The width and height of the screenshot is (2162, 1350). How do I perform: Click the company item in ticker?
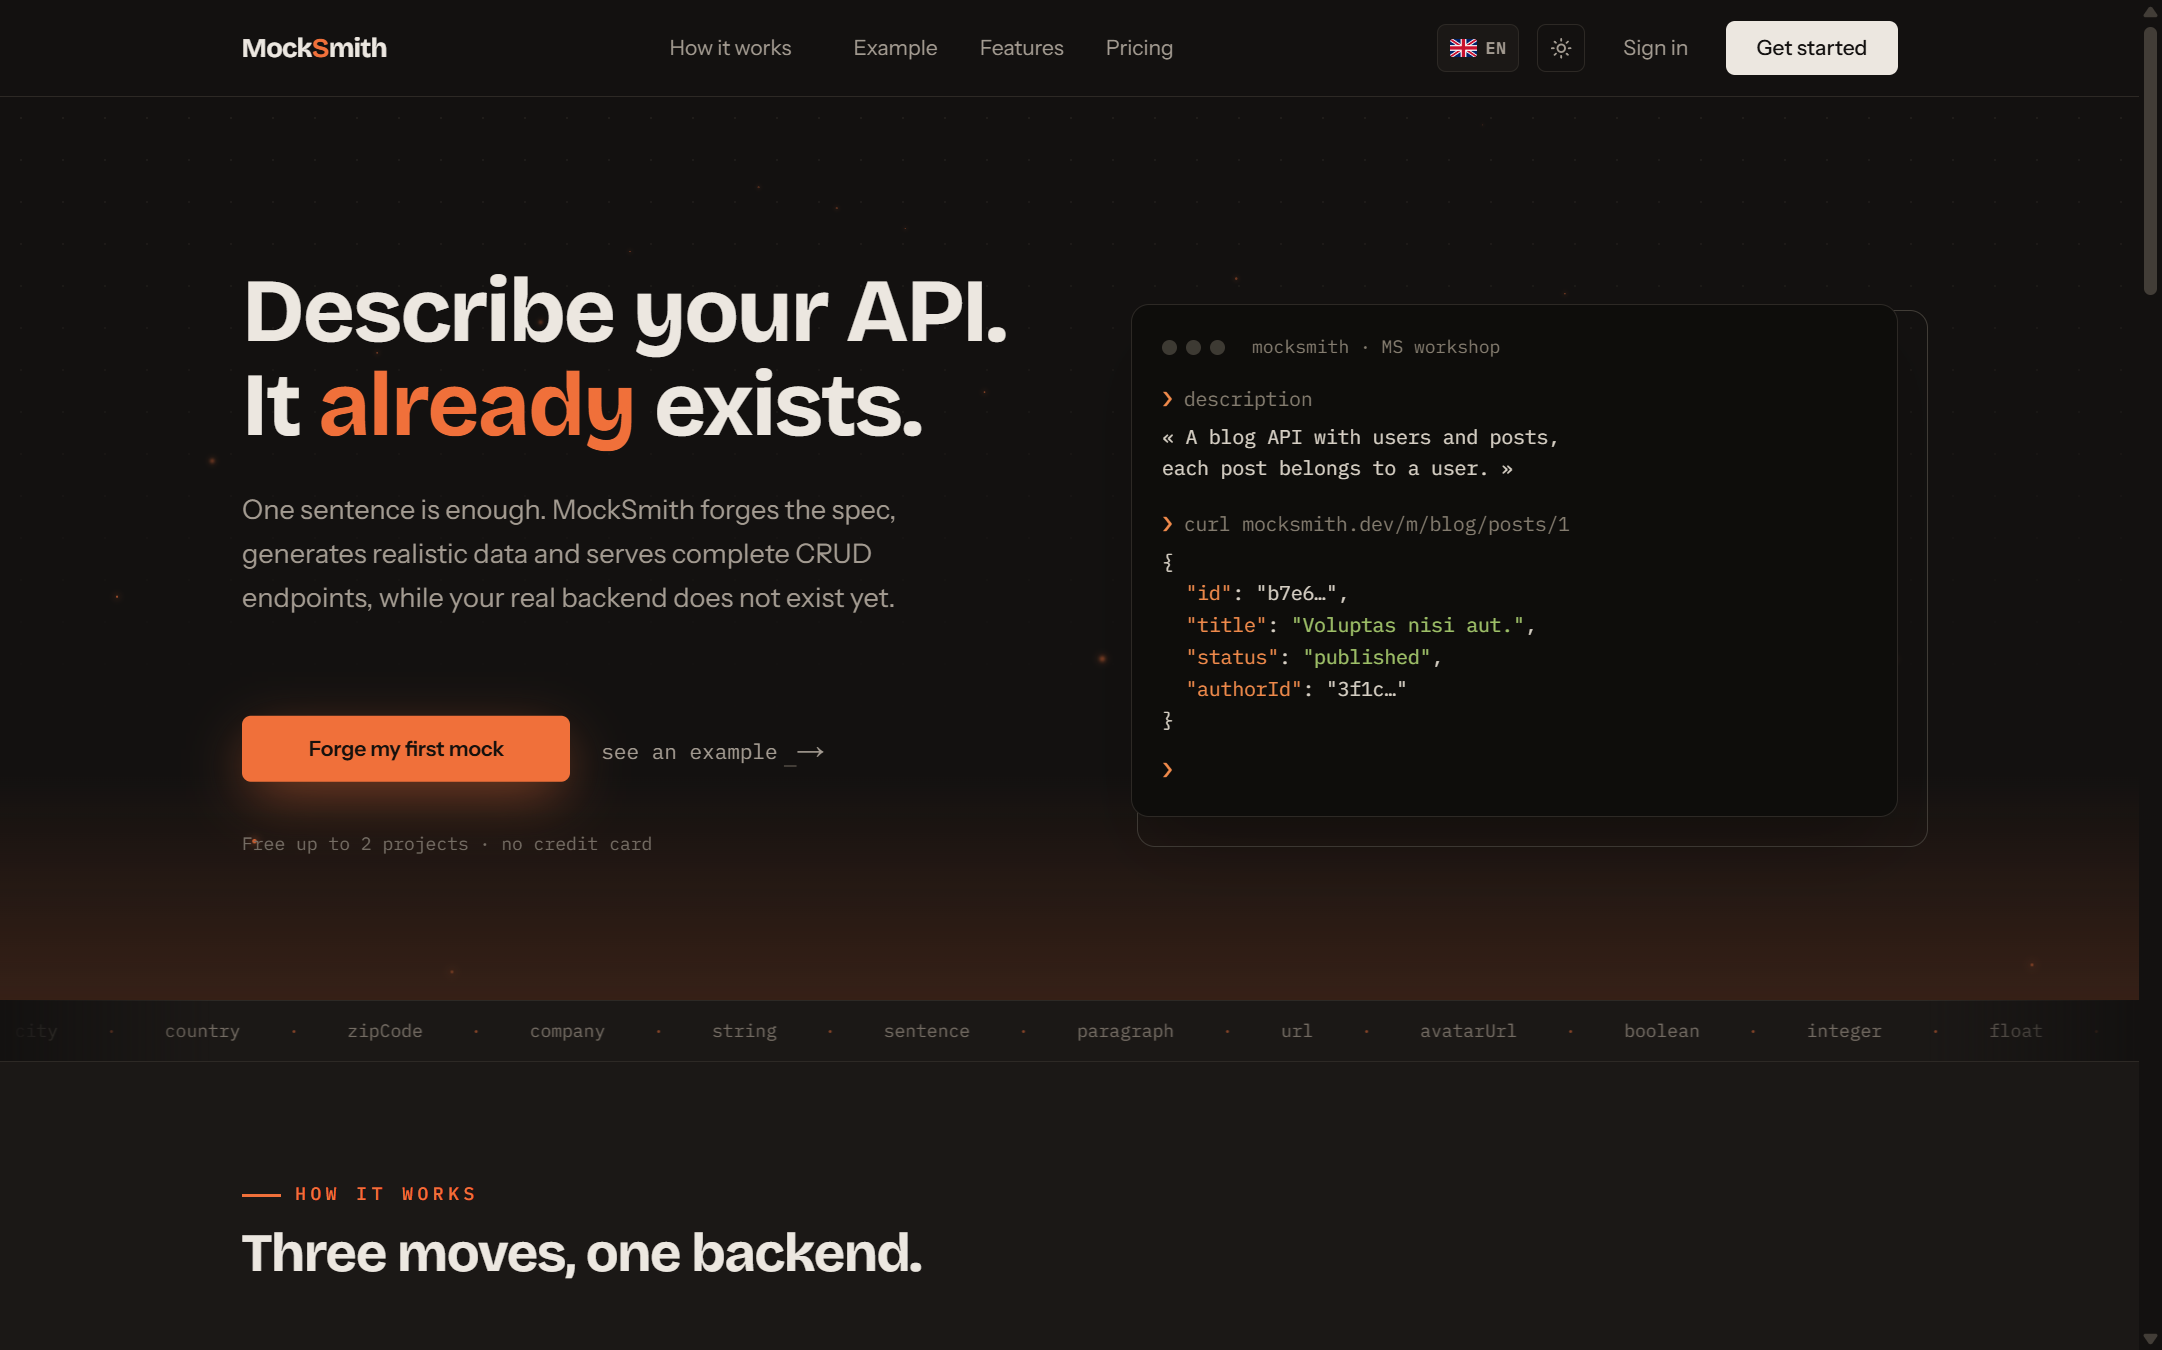(x=567, y=1031)
